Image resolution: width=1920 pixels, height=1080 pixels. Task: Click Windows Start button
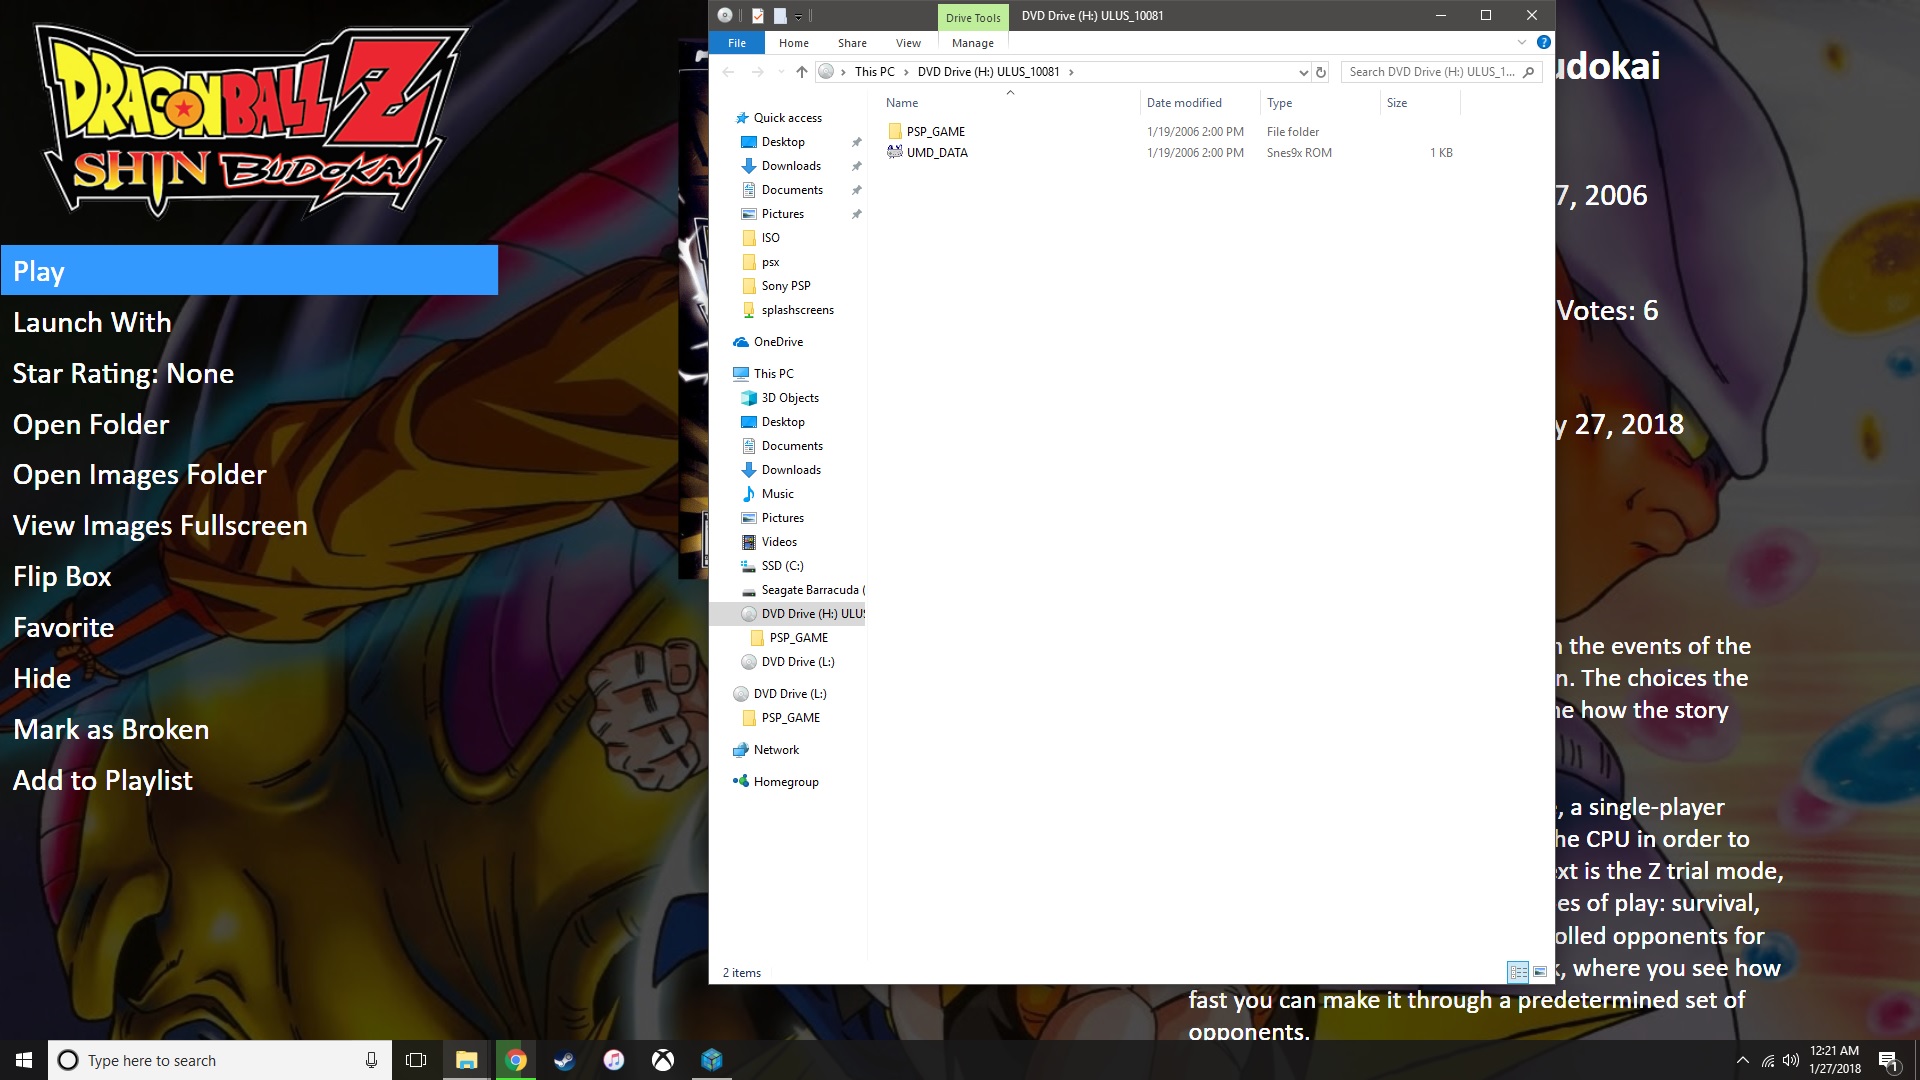[24, 1060]
